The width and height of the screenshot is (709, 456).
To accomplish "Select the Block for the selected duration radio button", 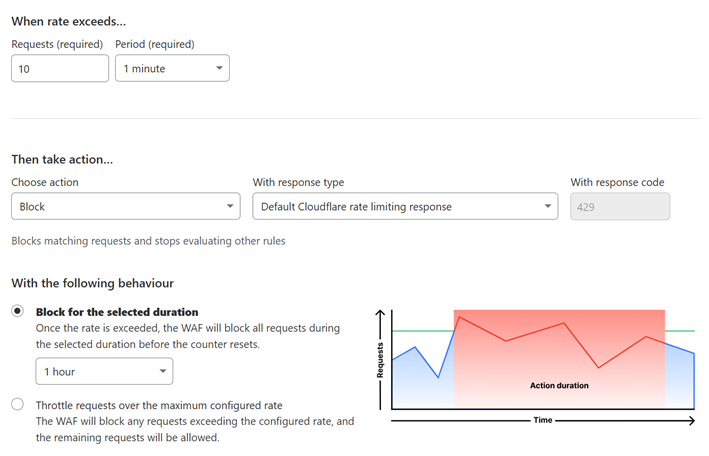I will tap(18, 312).
